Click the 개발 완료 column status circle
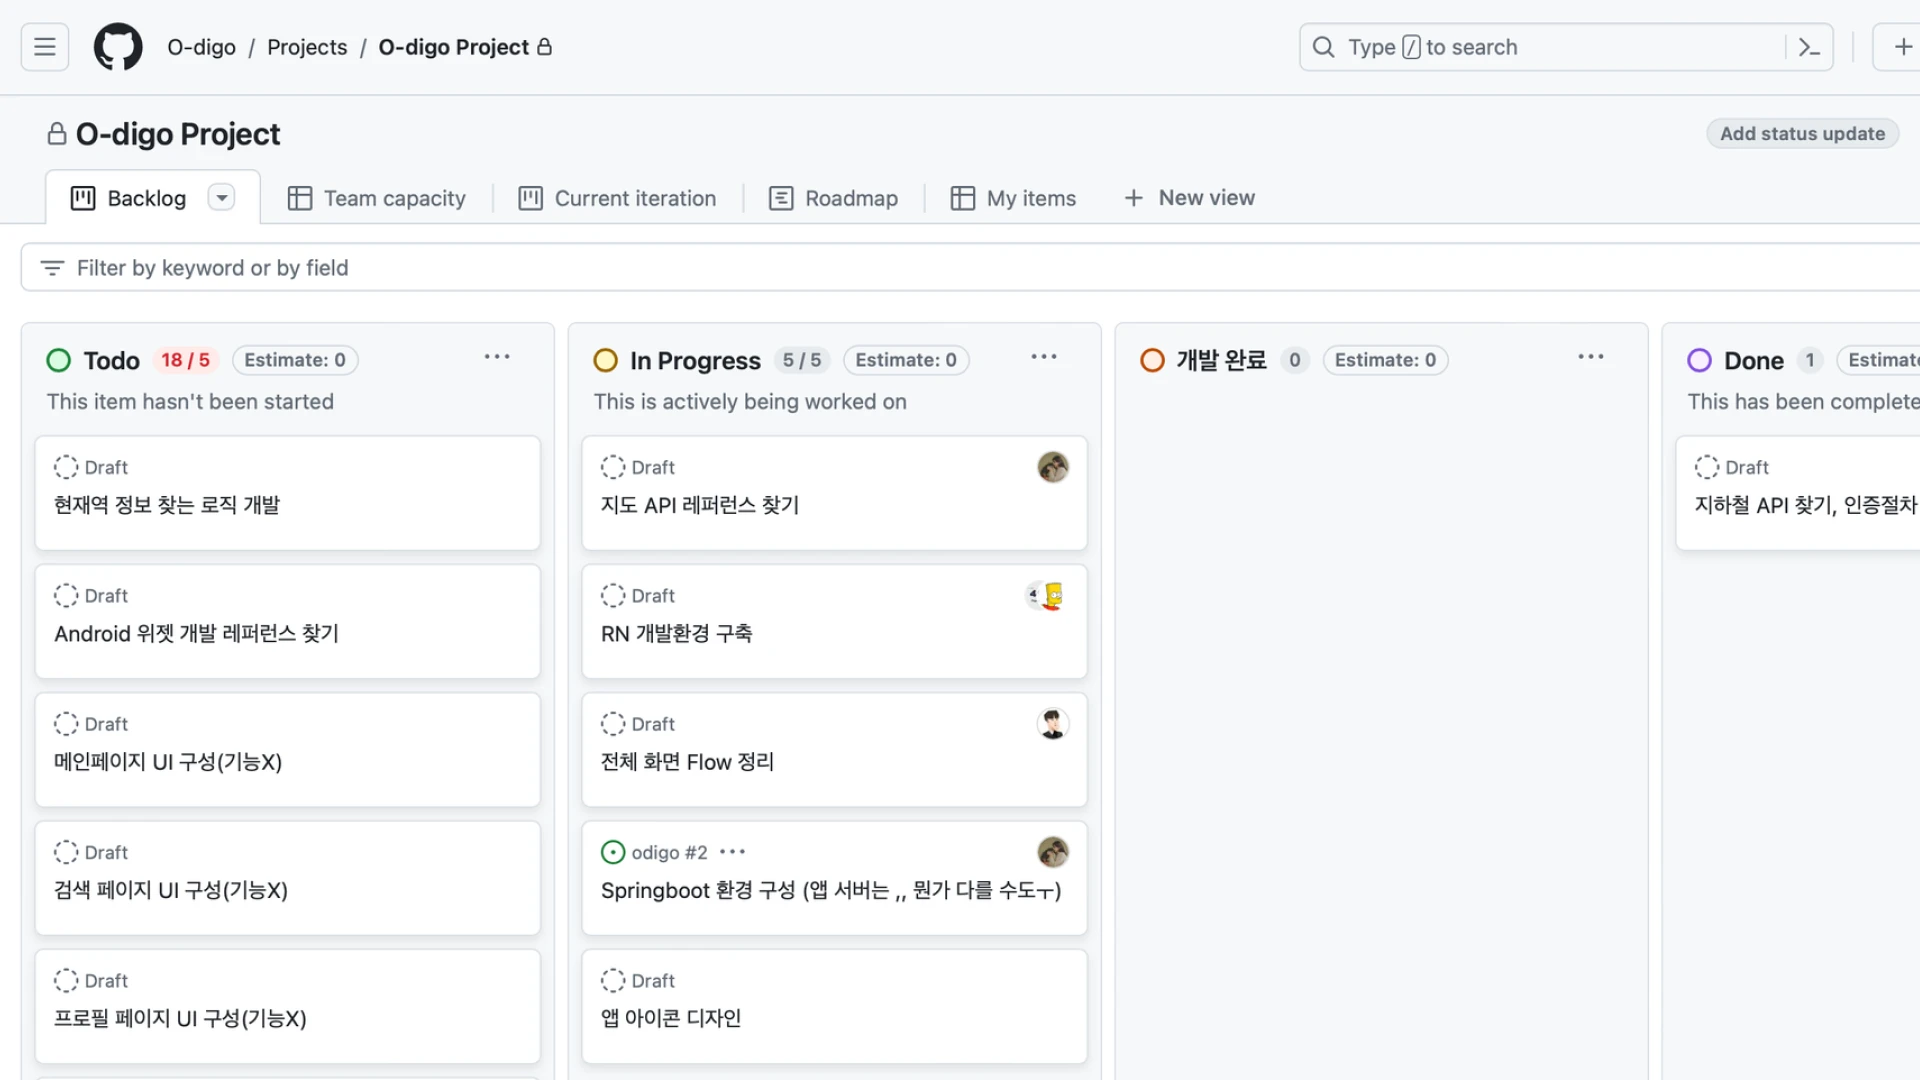The image size is (1920, 1080). coord(1152,360)
